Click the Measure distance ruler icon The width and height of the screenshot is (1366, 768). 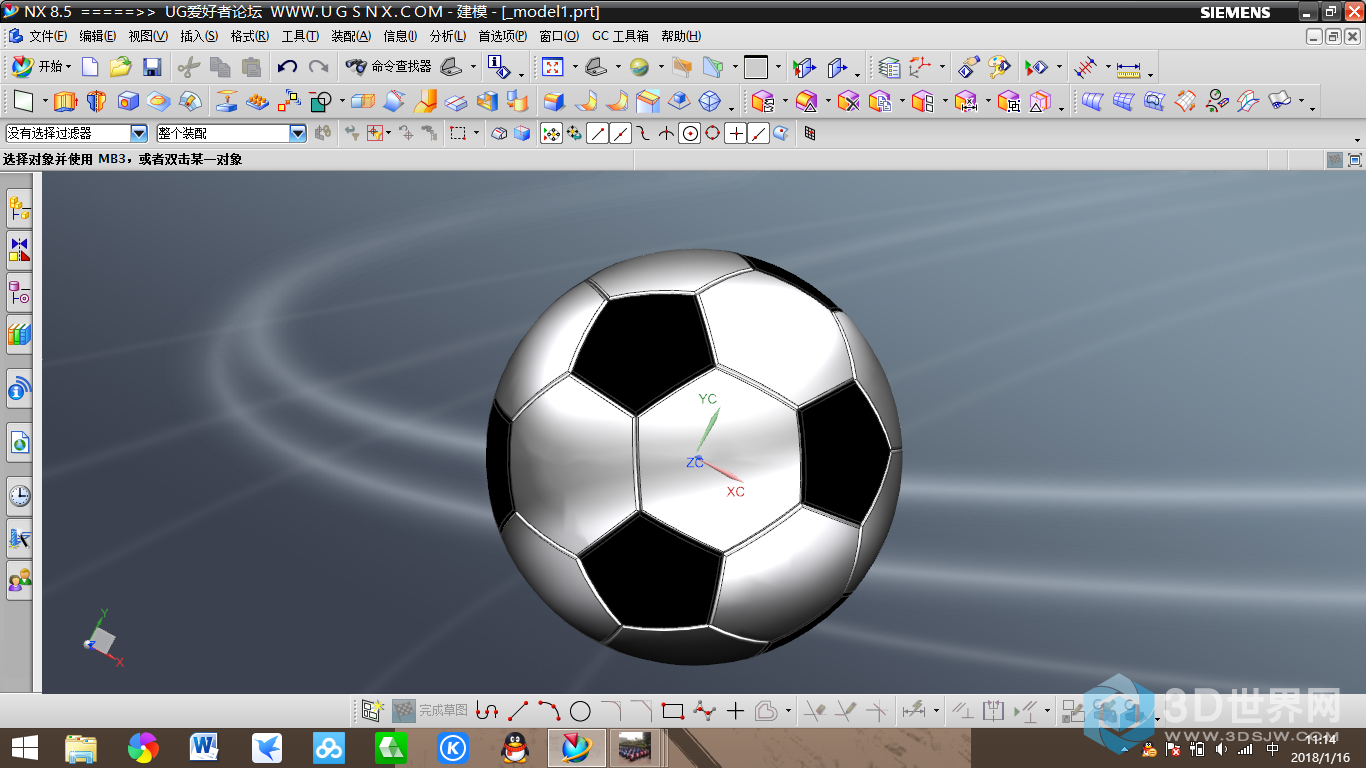[1128, 69]
